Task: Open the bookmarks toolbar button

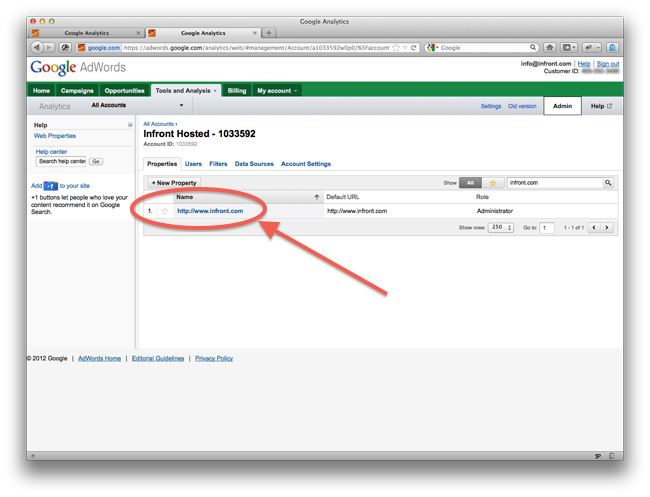Action: coord(569,48)
